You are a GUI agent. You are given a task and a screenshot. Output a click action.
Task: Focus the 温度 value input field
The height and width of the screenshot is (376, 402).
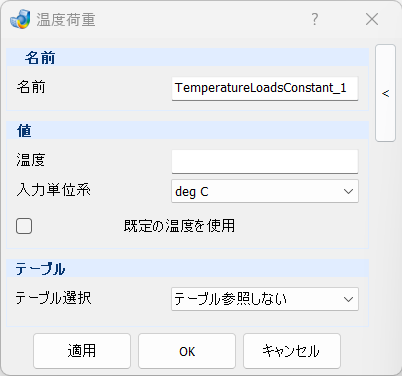[265, 162]
